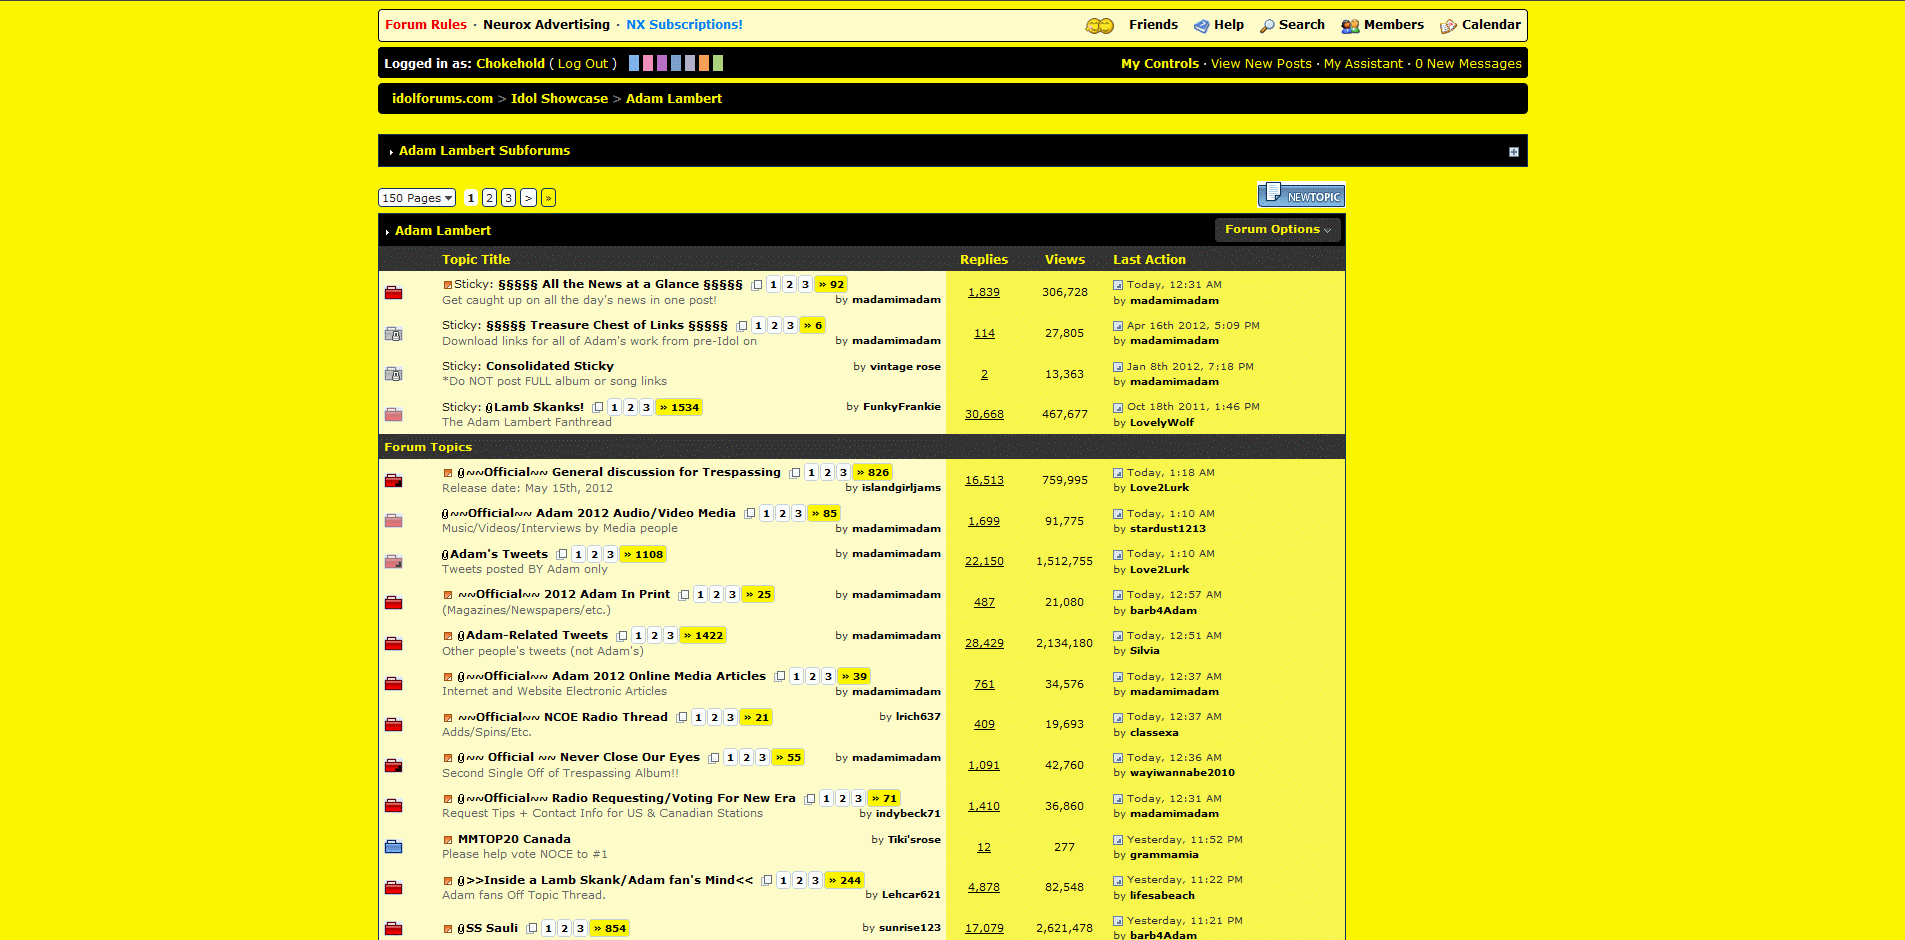Expand Adam Lambert Subforums with plus icon
Screen dimensions: 1905x940
click(x=1514, y=152)
